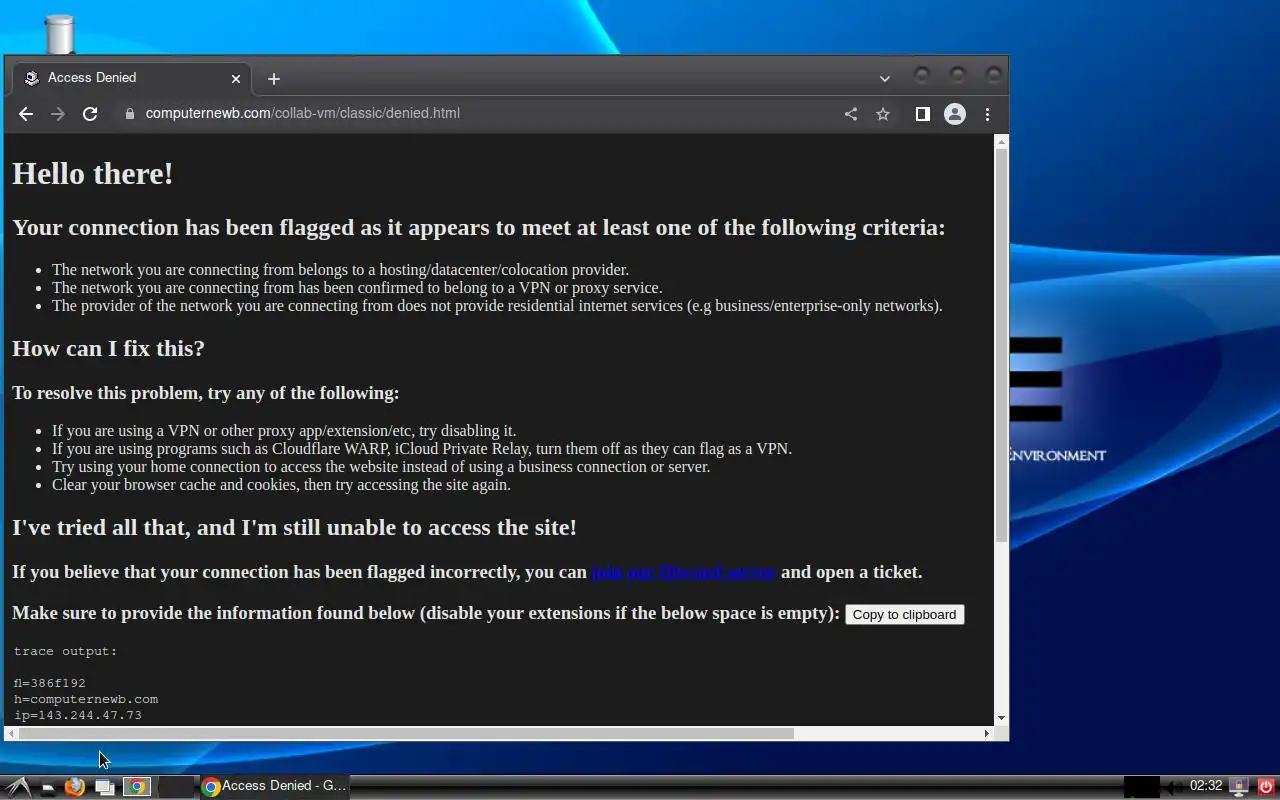Click the scroll right arrow

(x=987, y=733)
